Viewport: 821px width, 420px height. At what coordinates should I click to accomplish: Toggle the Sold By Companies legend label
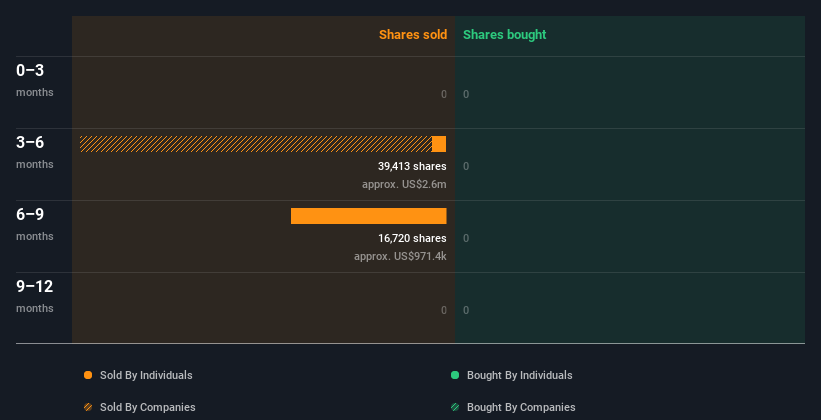click(148, 407)
